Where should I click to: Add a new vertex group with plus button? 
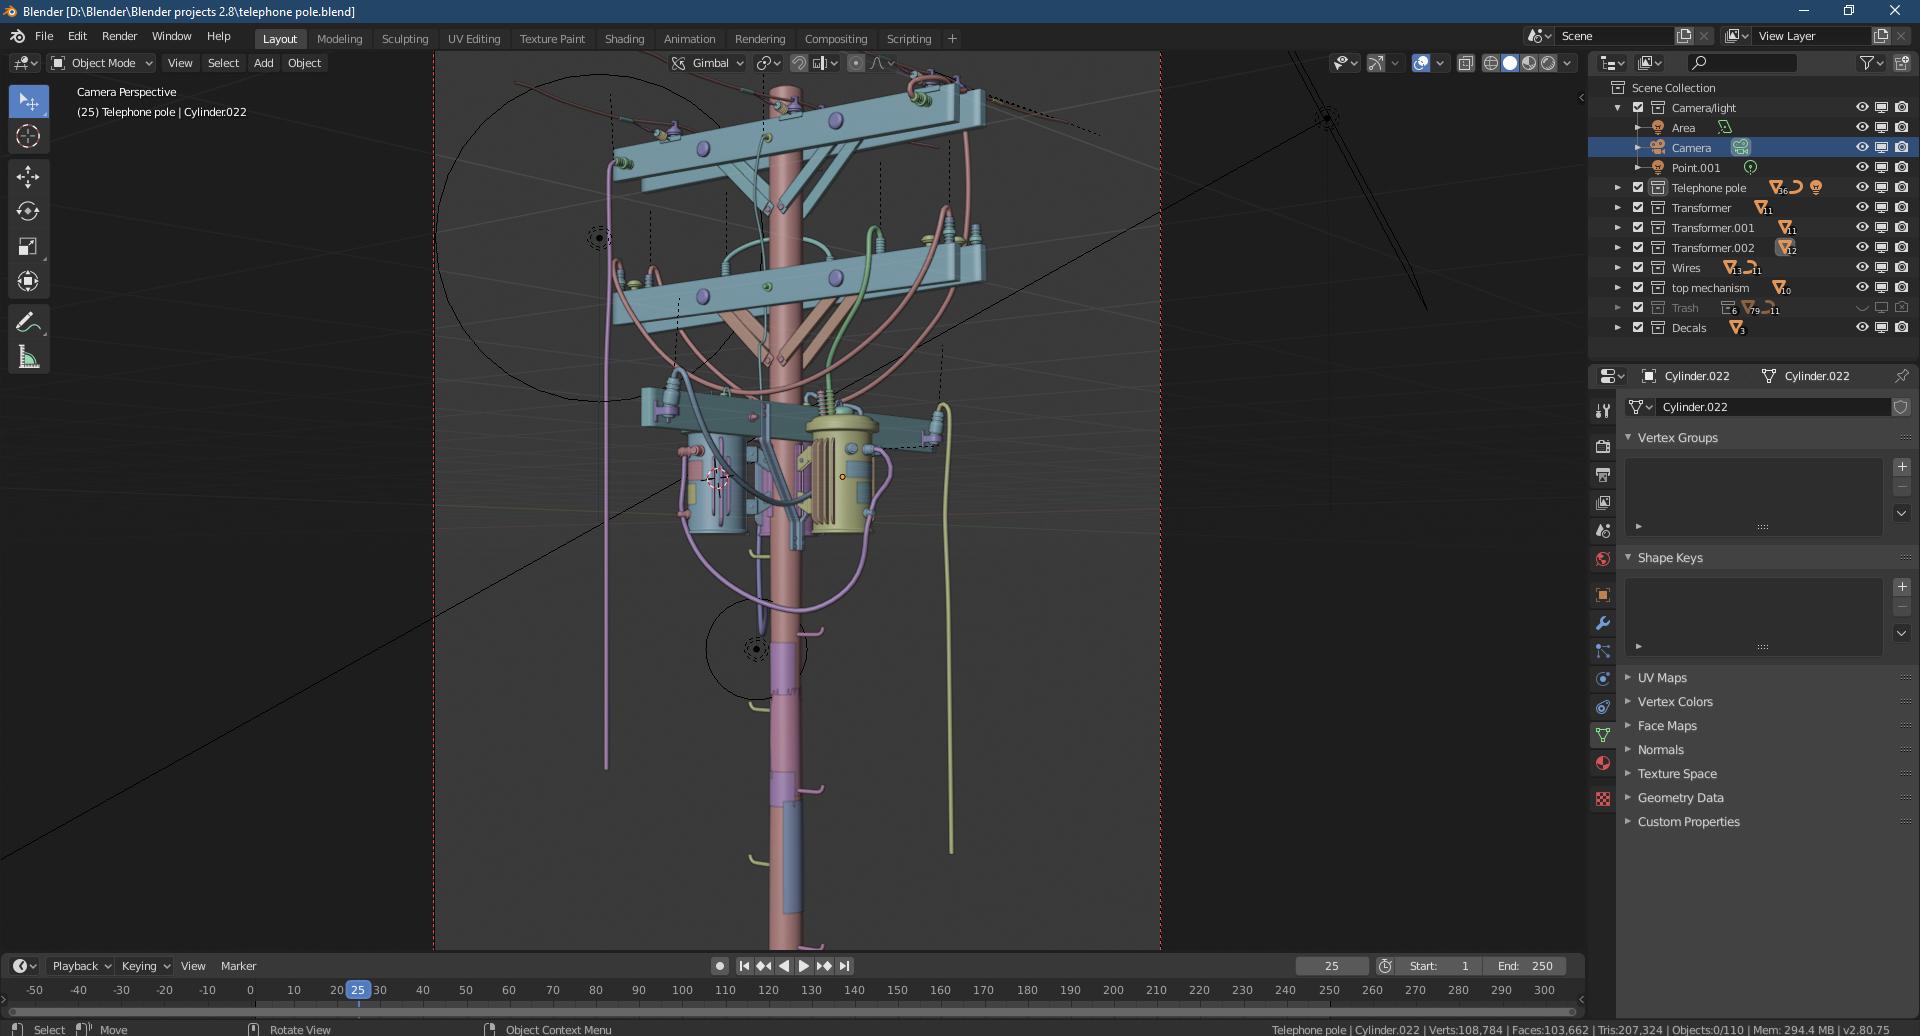click(1902, 467)
